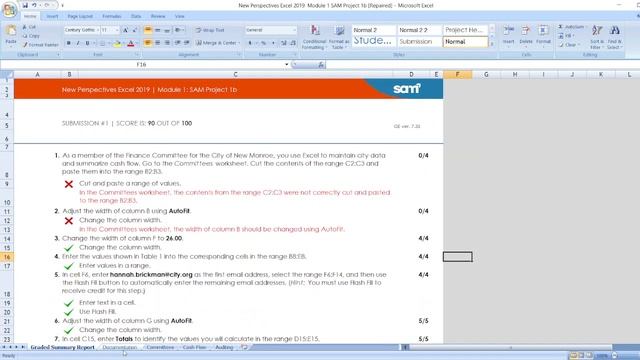Open the Documentation sheet tab
The height and width of the screenshot is (360, 640).
(120, 347)
